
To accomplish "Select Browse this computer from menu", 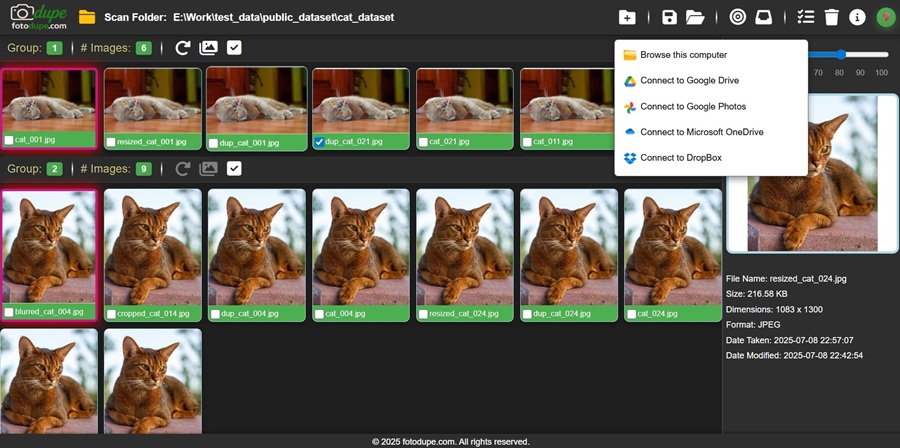I will click(683, 55).
